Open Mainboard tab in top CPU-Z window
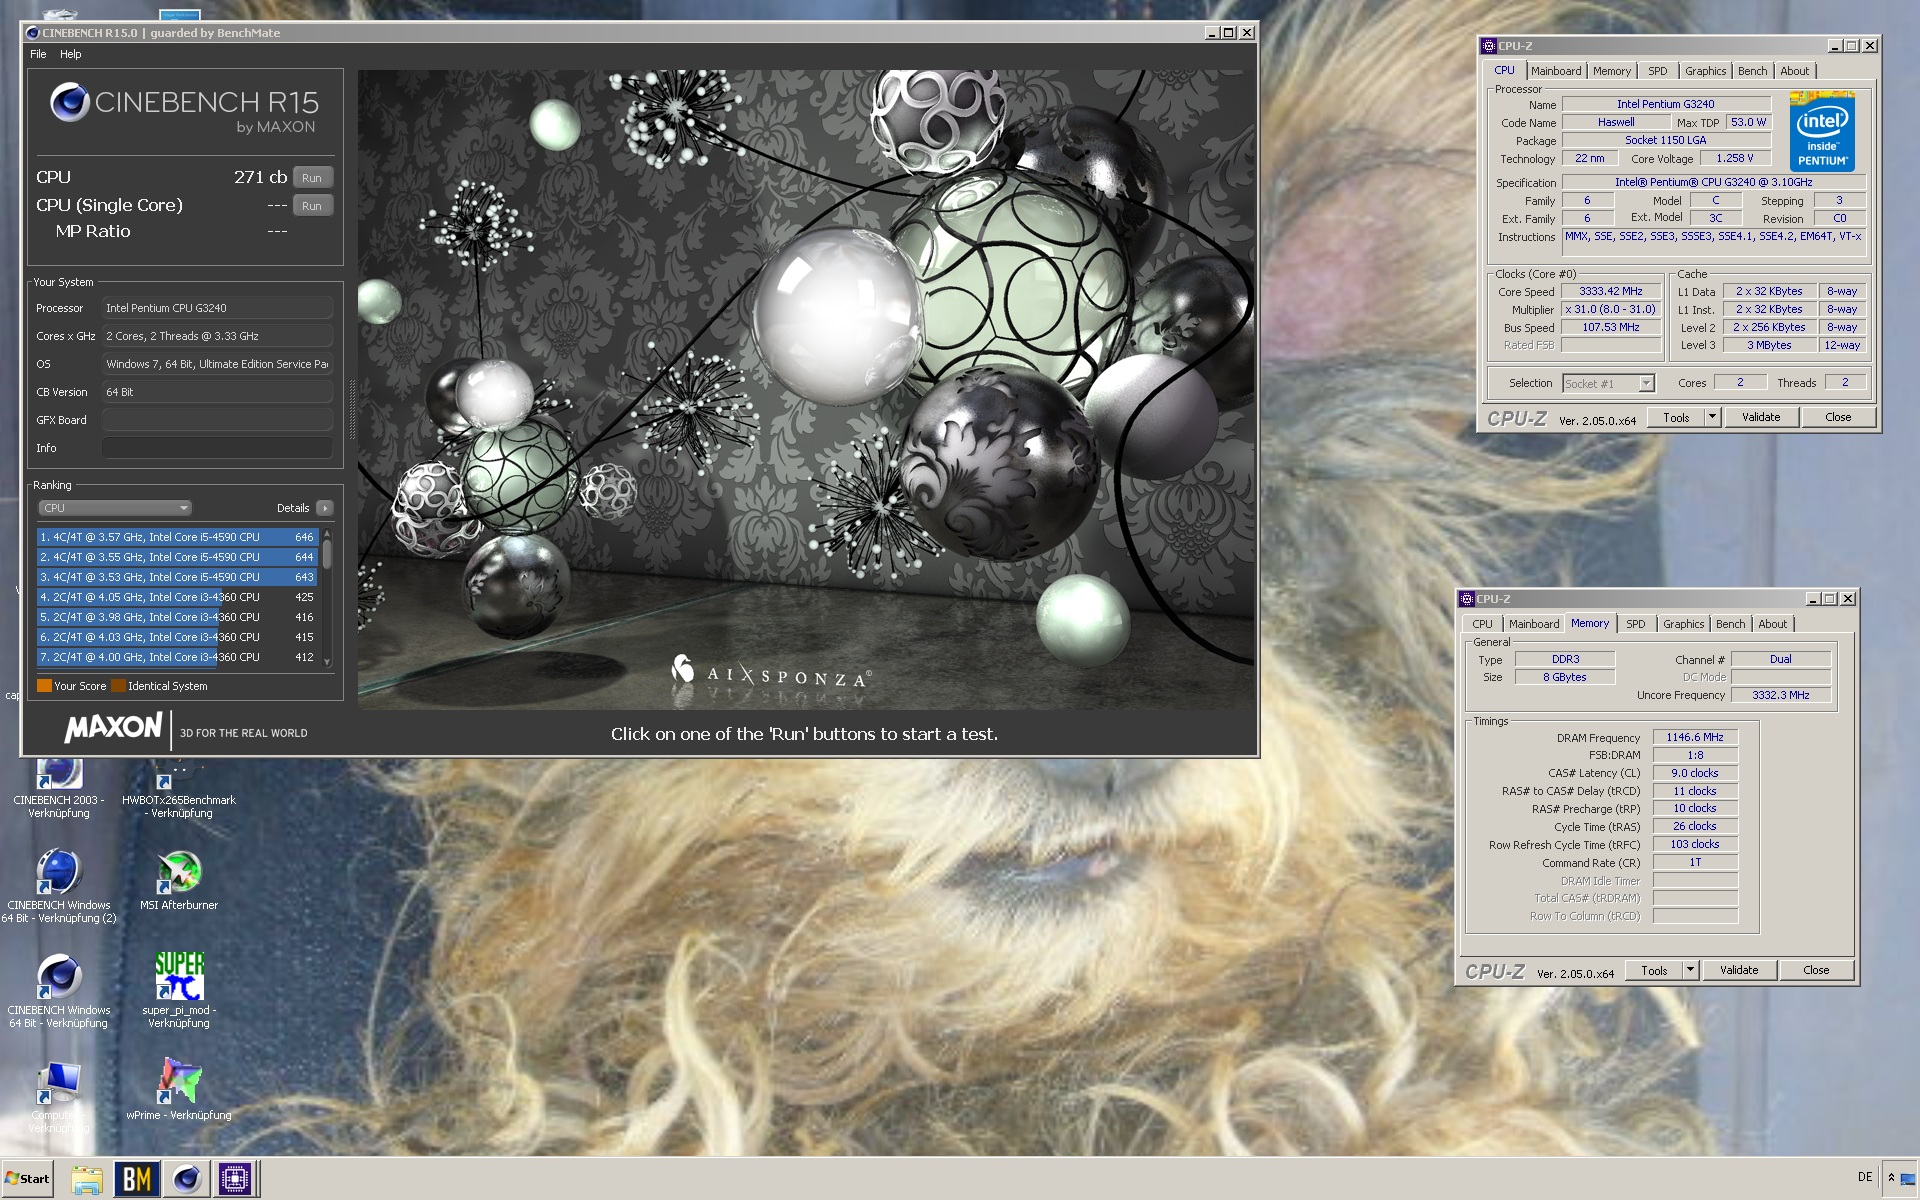Image resolution: width=1920 pixels, height=1200 pixels. (1556, 71)
